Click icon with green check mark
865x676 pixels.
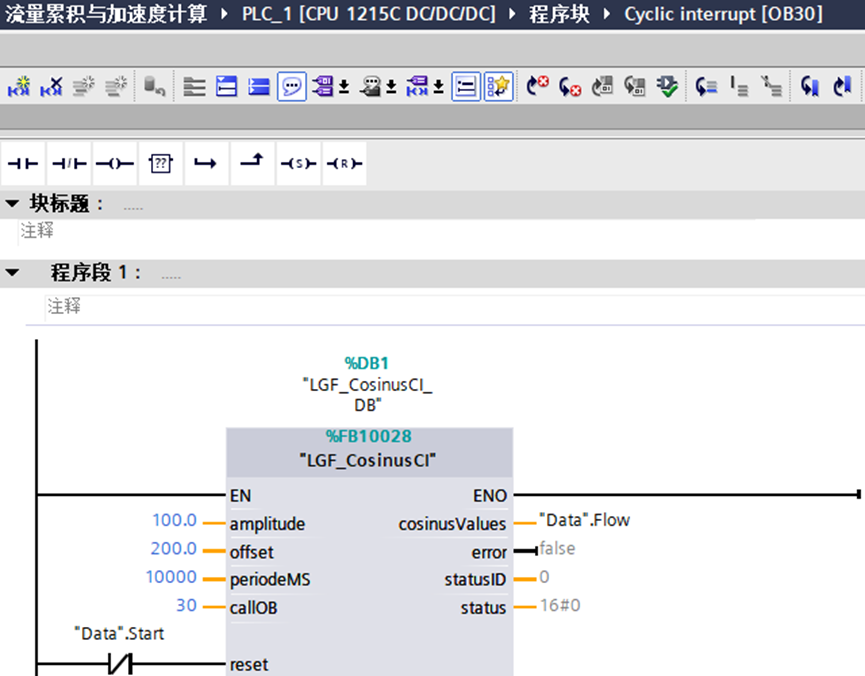click(x=668, y=86)
